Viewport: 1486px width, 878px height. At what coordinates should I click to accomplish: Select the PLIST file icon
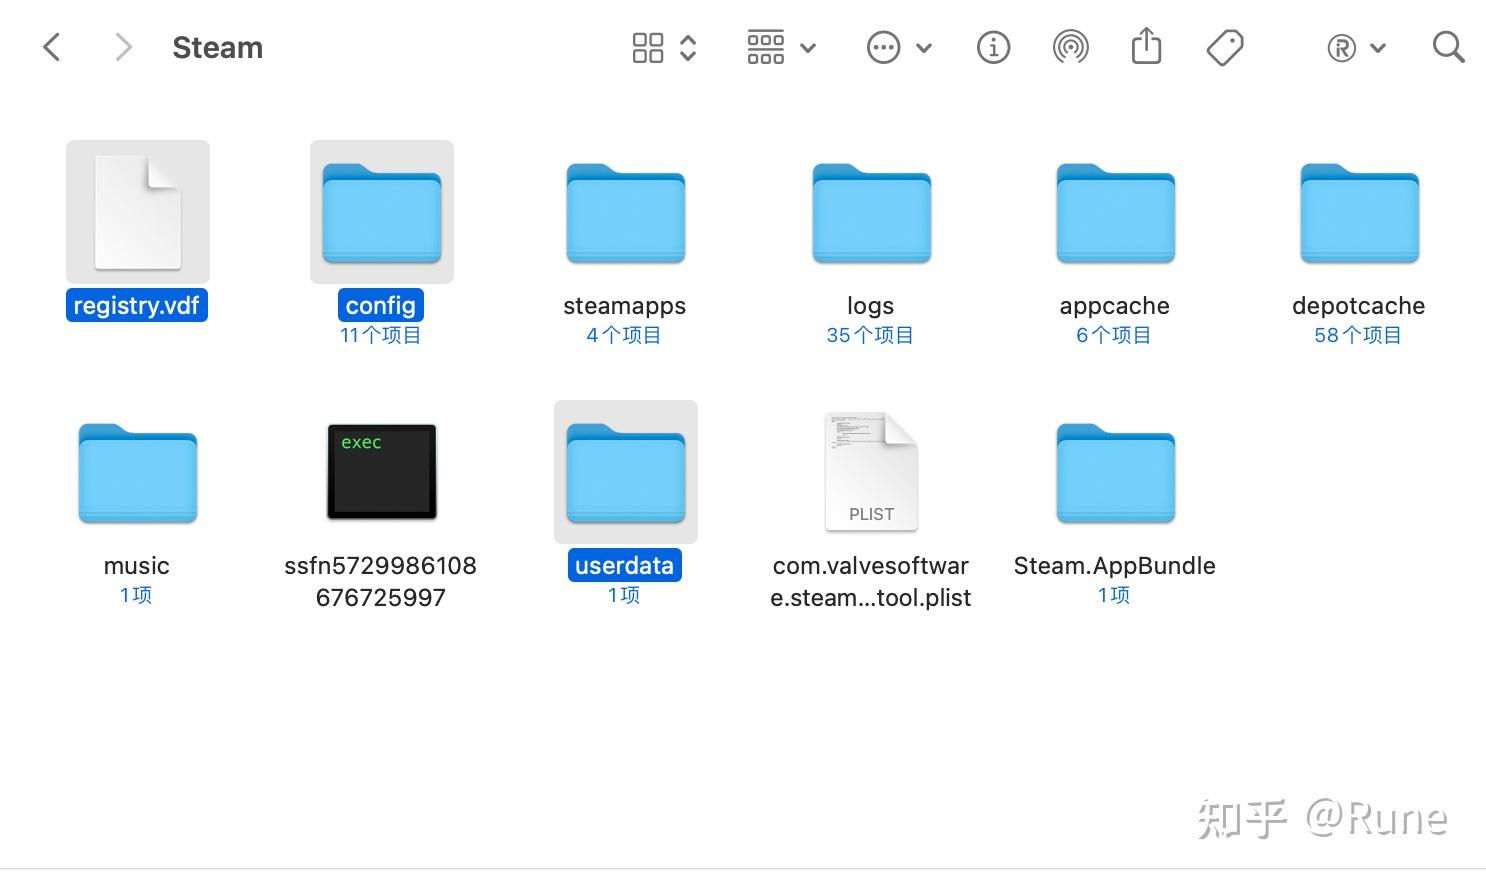871,471
